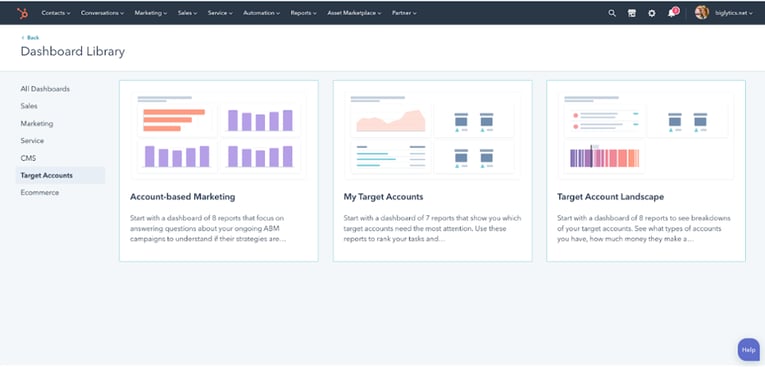Open the search magnifier icon
This screenshot has height=367, width=765.
pos(612,13)
